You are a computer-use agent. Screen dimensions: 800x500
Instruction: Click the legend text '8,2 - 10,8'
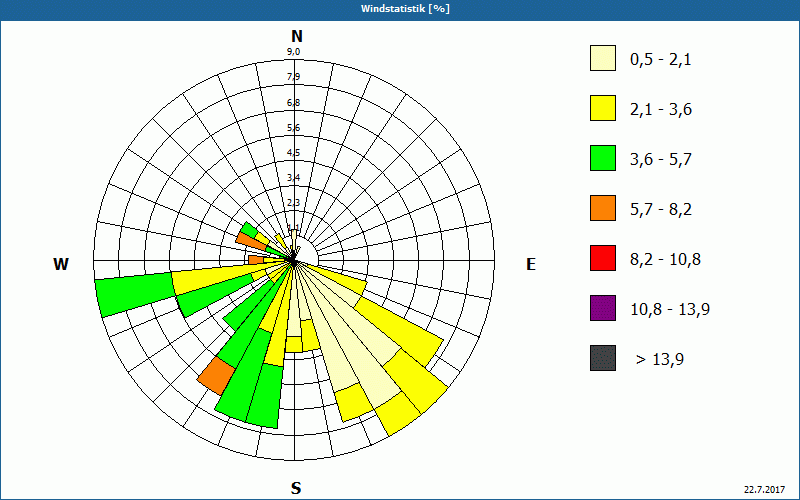665,260
